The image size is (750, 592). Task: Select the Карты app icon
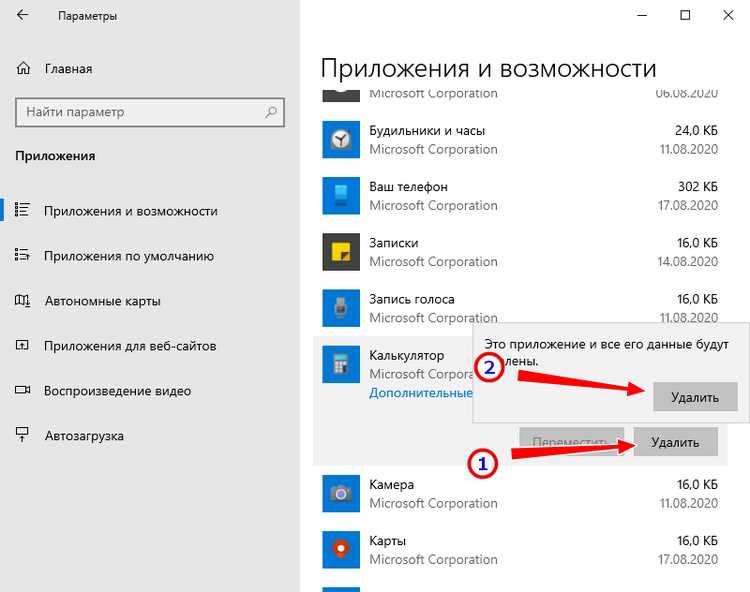pos(341,549)
